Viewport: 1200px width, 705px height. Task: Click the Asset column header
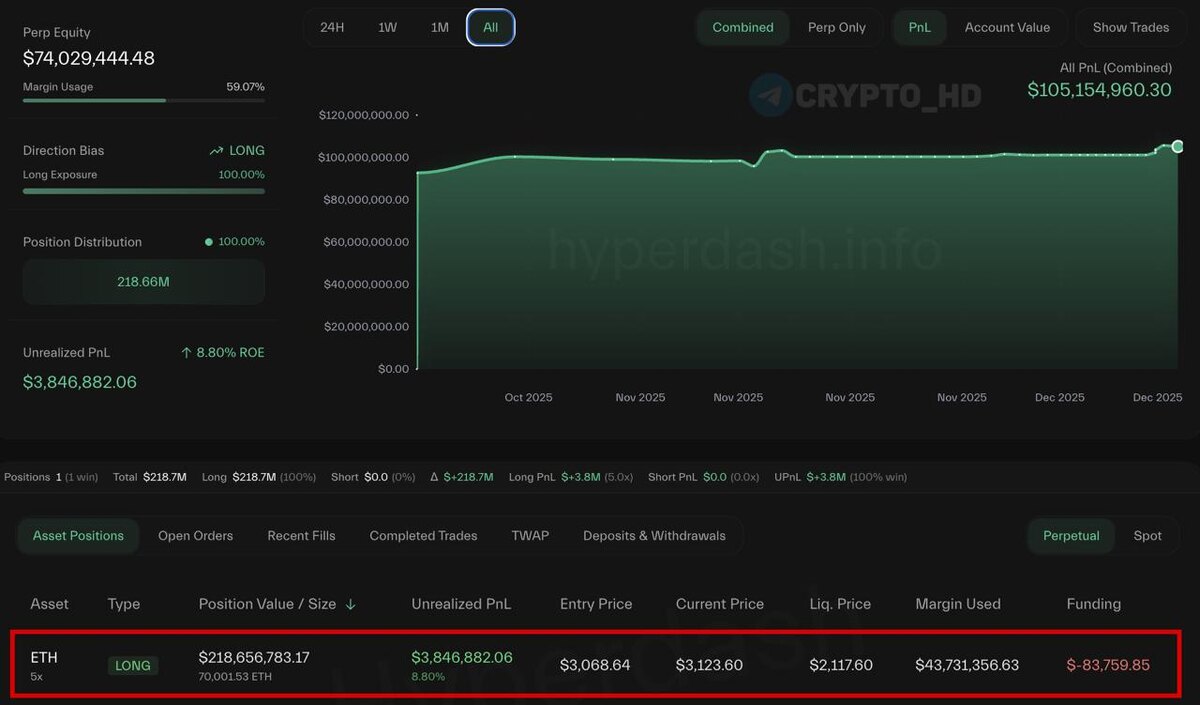[x=50, y=604]
